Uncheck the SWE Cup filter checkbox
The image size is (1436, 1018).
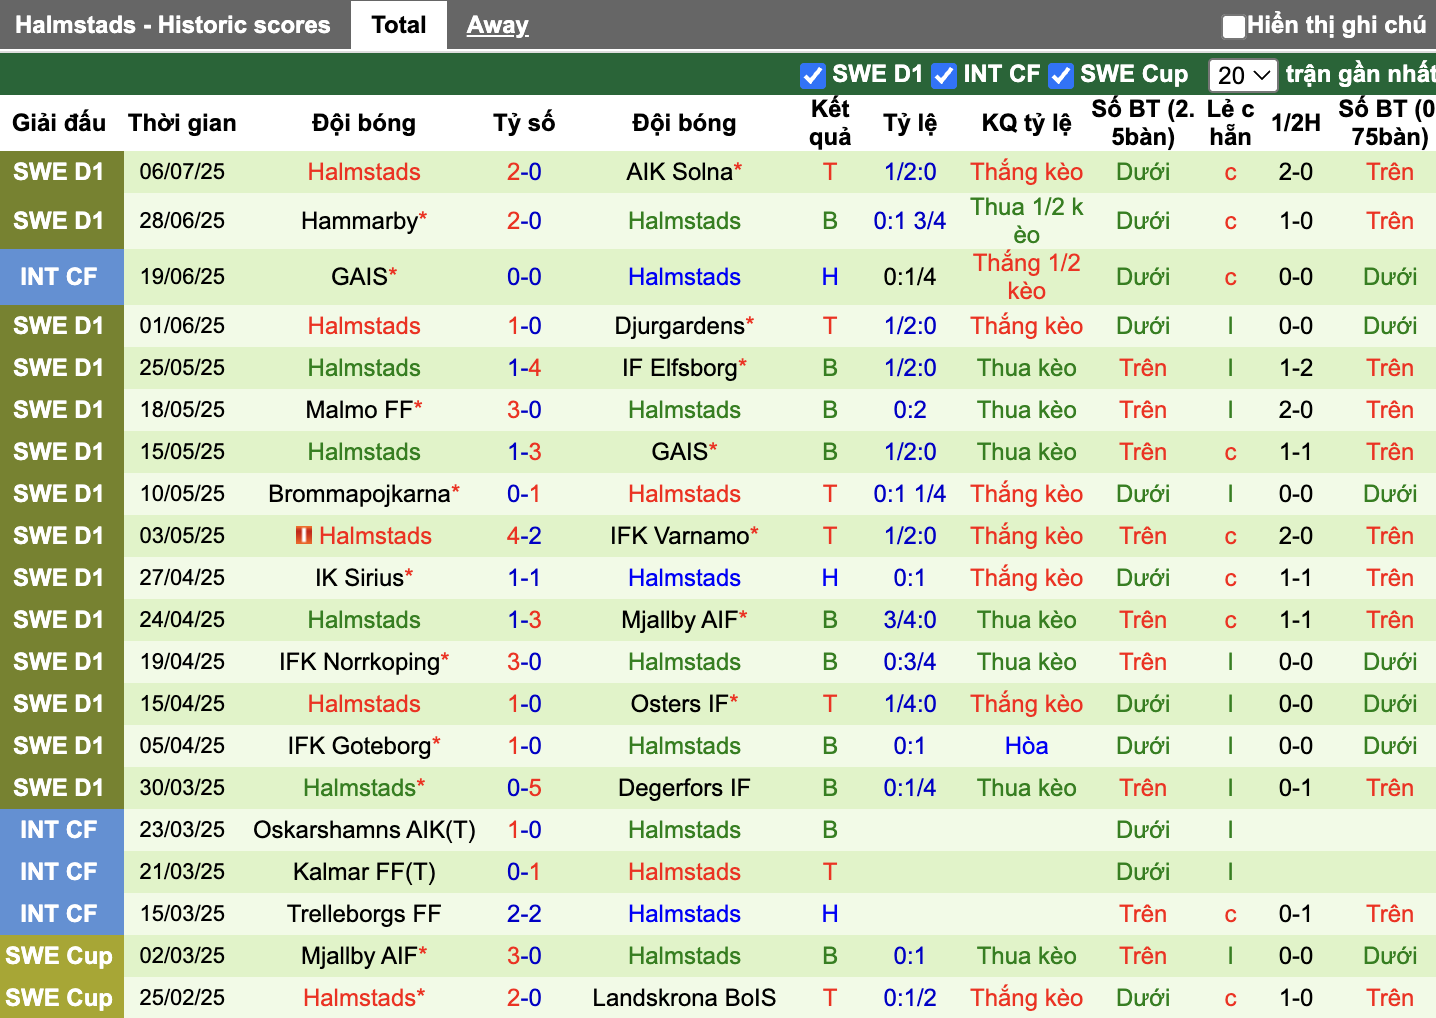1060,75
